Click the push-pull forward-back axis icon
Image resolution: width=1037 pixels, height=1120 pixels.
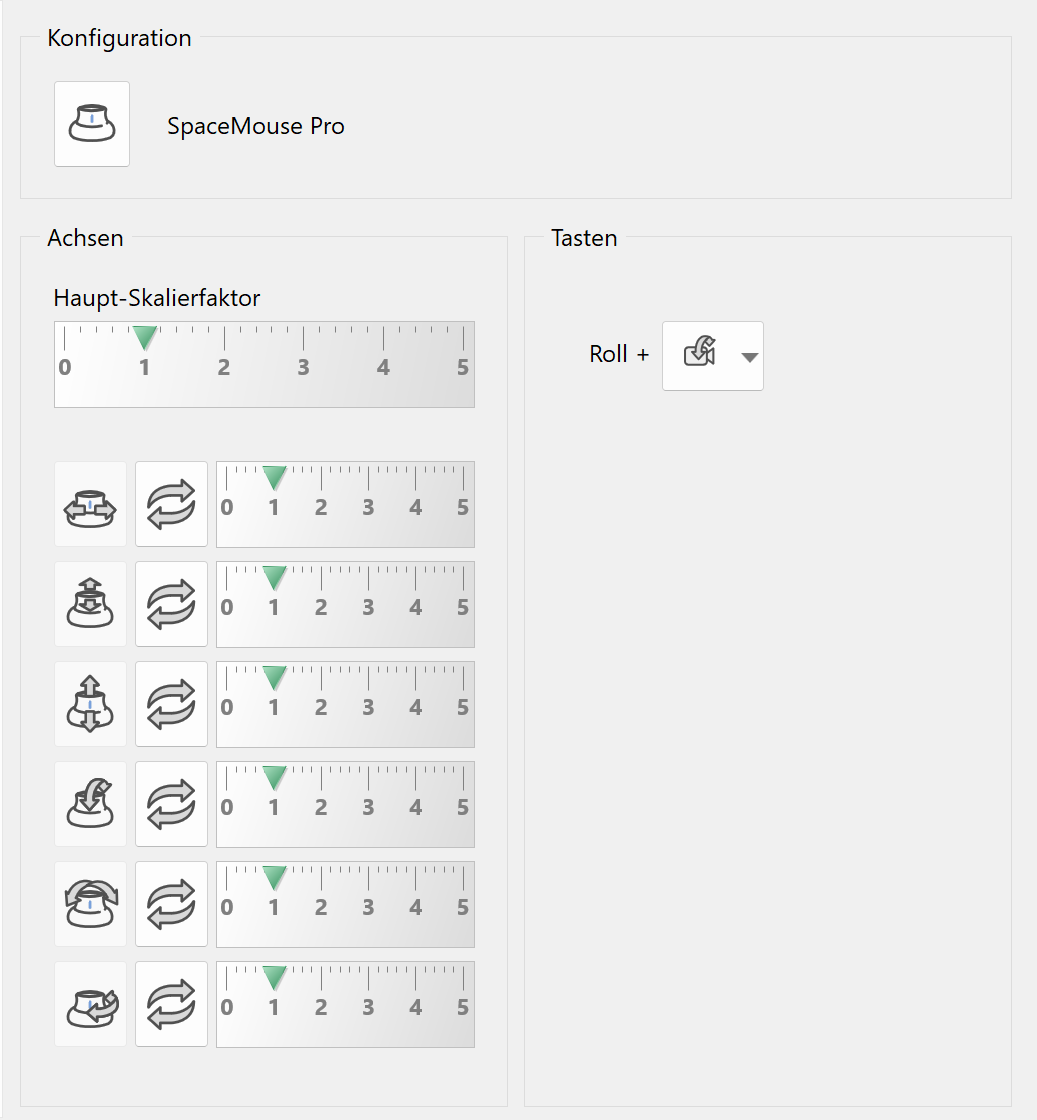[91, 604]
